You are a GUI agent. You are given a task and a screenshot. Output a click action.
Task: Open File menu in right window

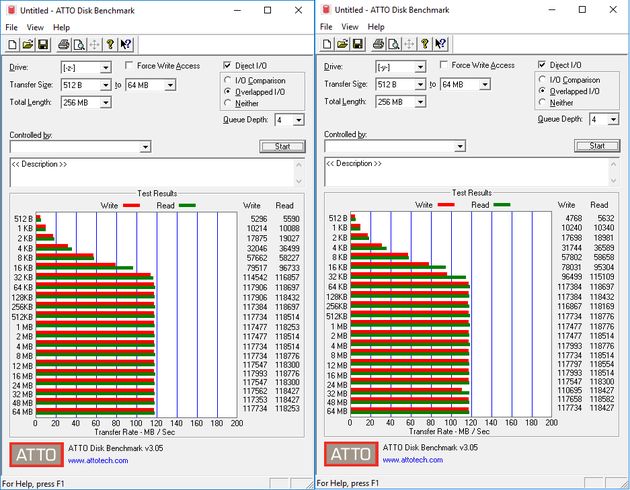pos(326,27)
